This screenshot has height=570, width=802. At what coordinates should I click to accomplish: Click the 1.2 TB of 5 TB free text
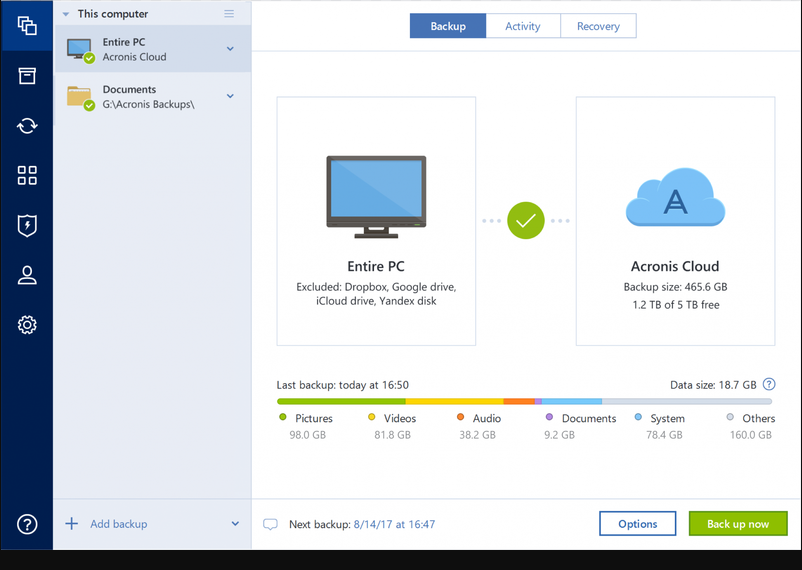[676, 305]
